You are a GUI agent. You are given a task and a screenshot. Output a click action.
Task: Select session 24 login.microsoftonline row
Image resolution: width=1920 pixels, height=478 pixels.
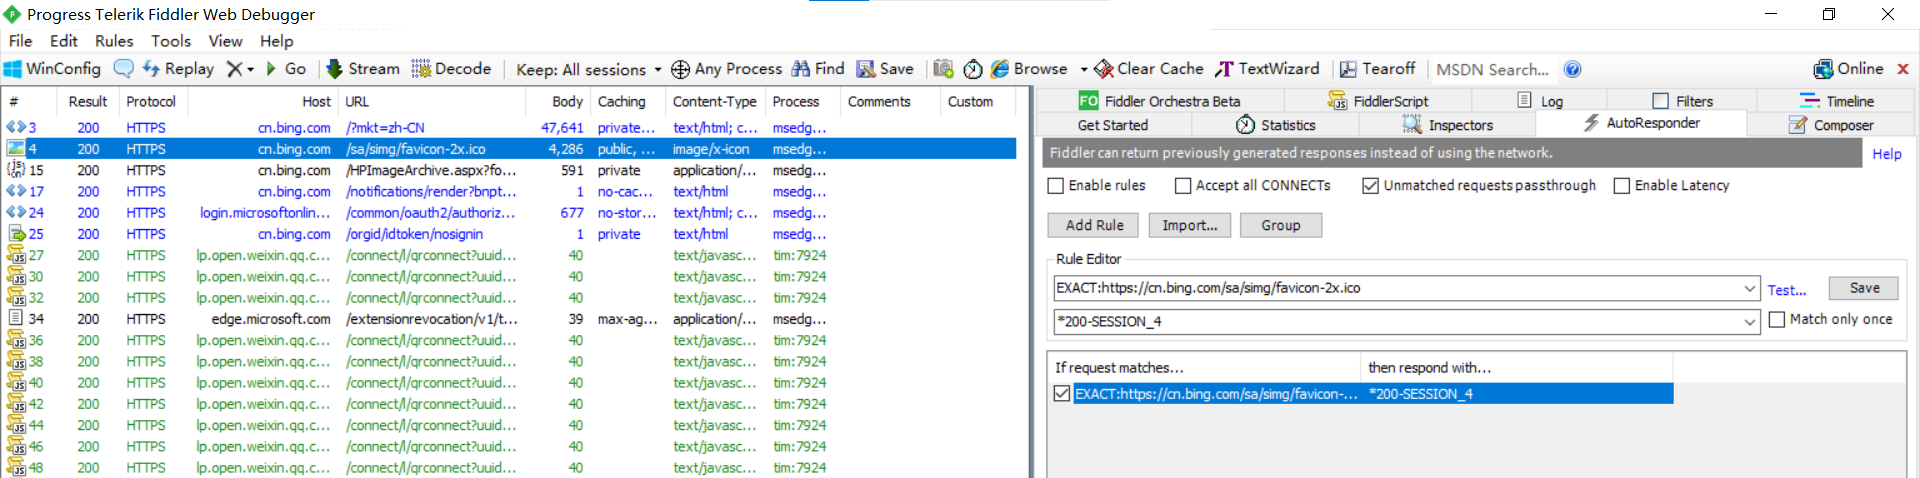(510, 213)
